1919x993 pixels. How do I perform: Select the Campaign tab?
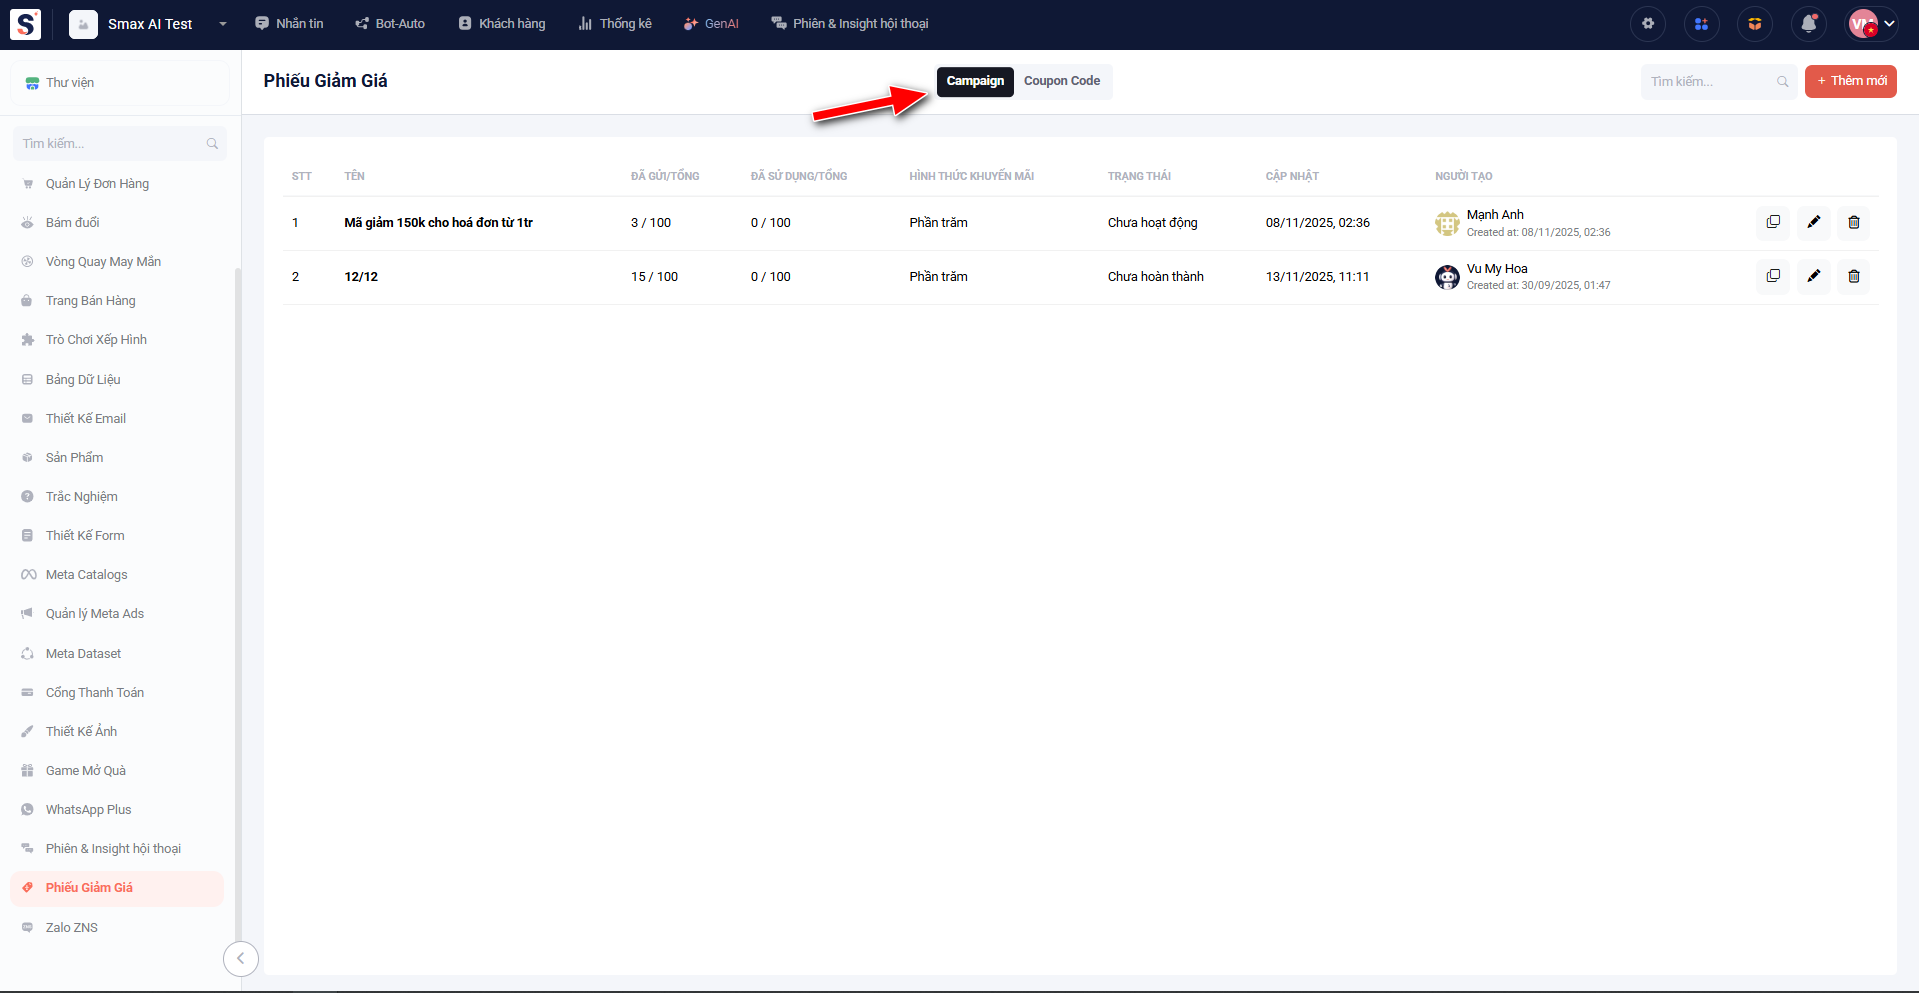[x=975, y=81]
